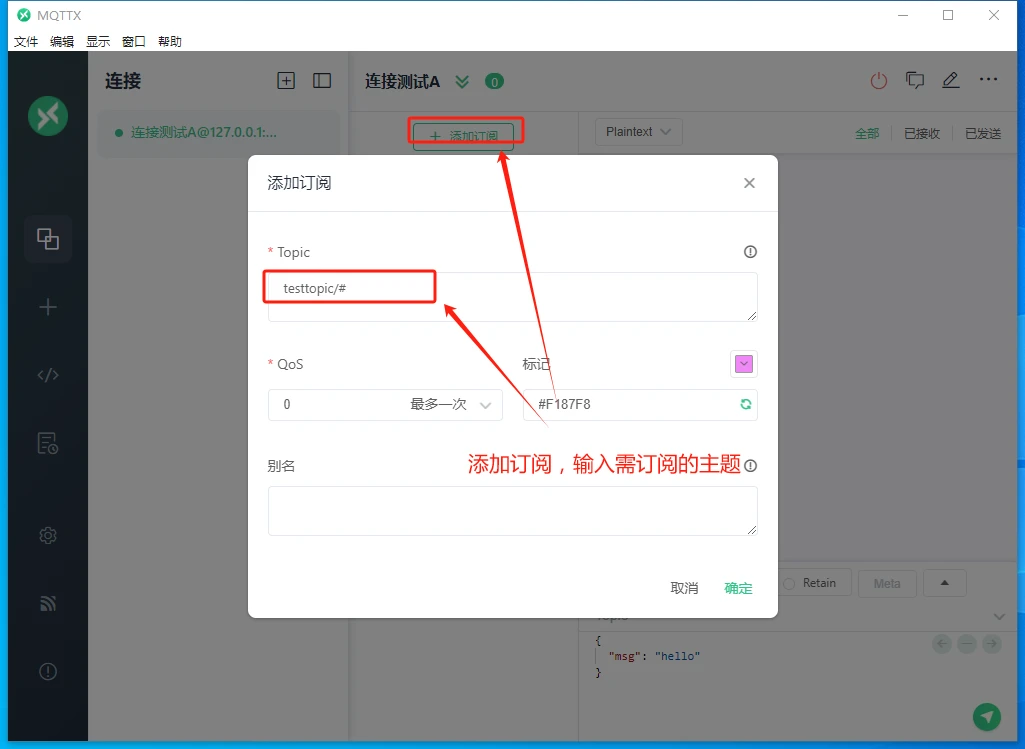Open the Script page code icon

click(x=48, y=374)
